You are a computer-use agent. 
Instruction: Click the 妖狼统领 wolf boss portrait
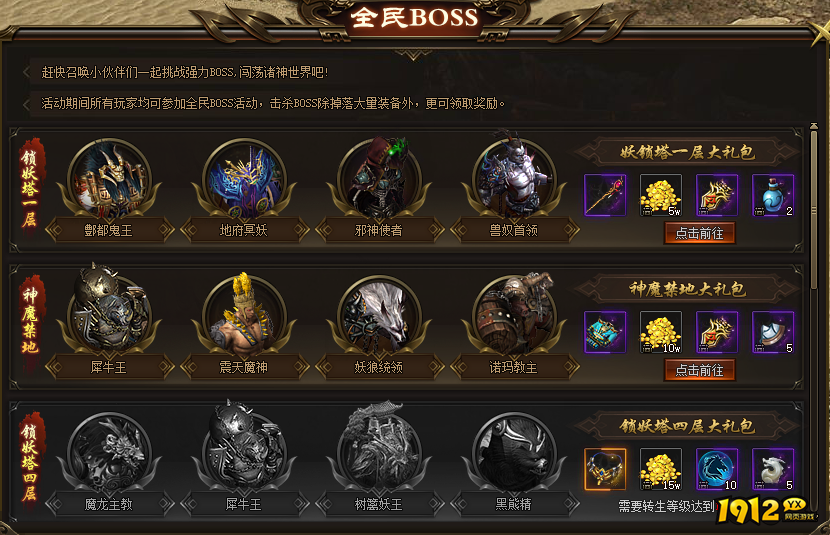coord(379,316)
